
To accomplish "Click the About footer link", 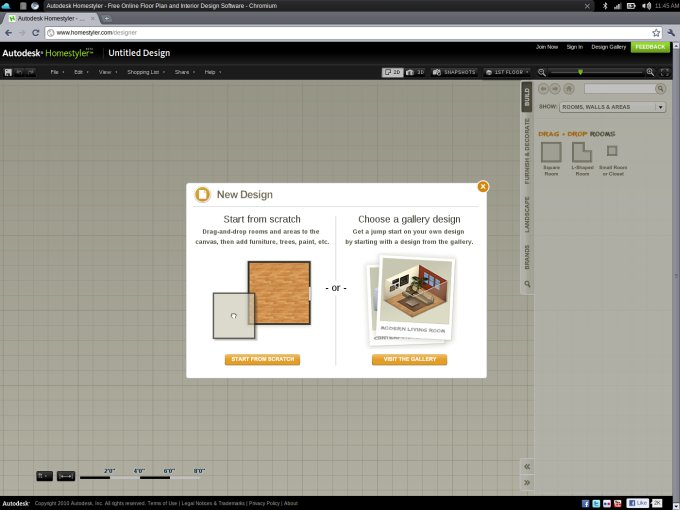I will point(291,503).
